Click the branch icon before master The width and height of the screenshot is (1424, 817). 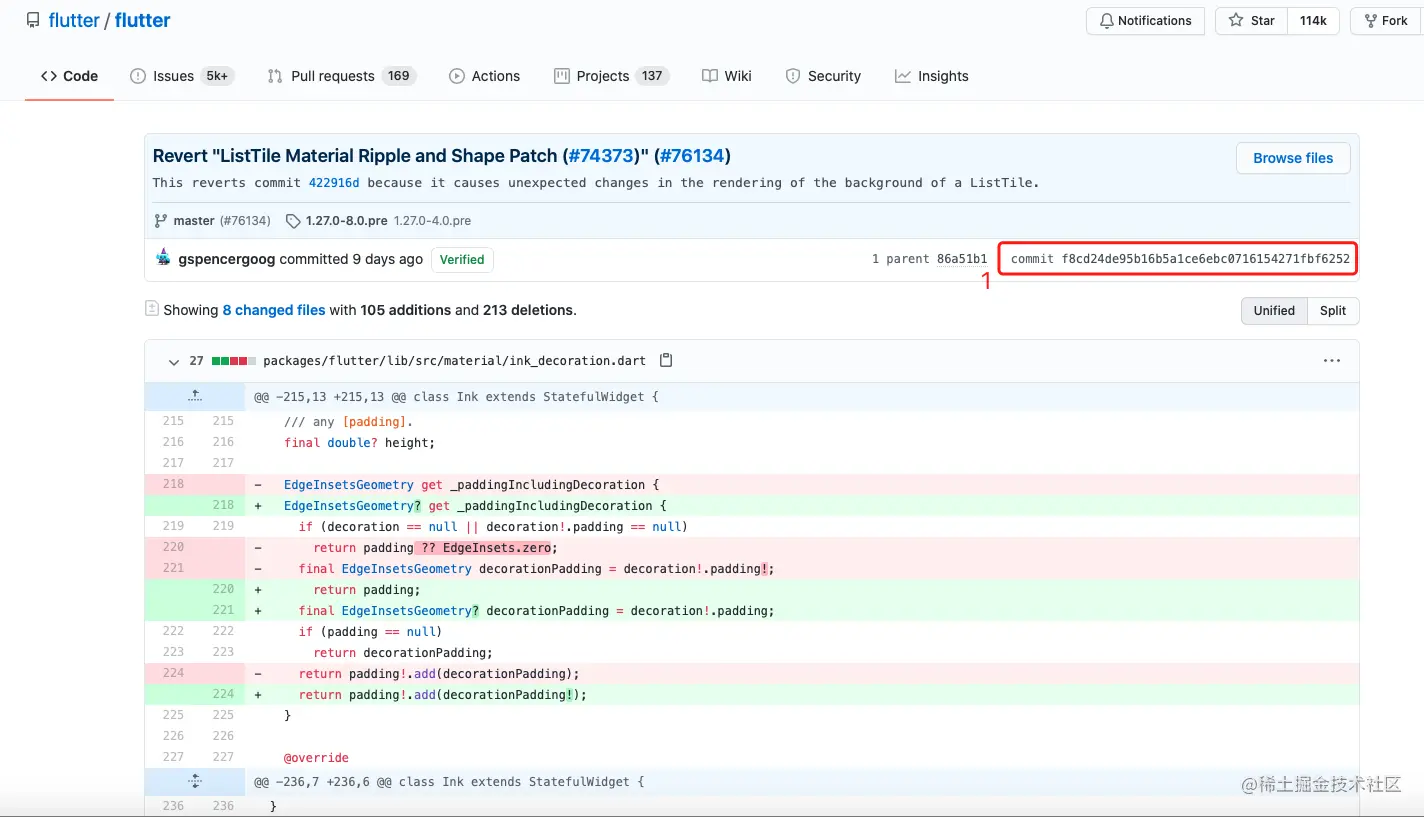[x=161, y=220]
